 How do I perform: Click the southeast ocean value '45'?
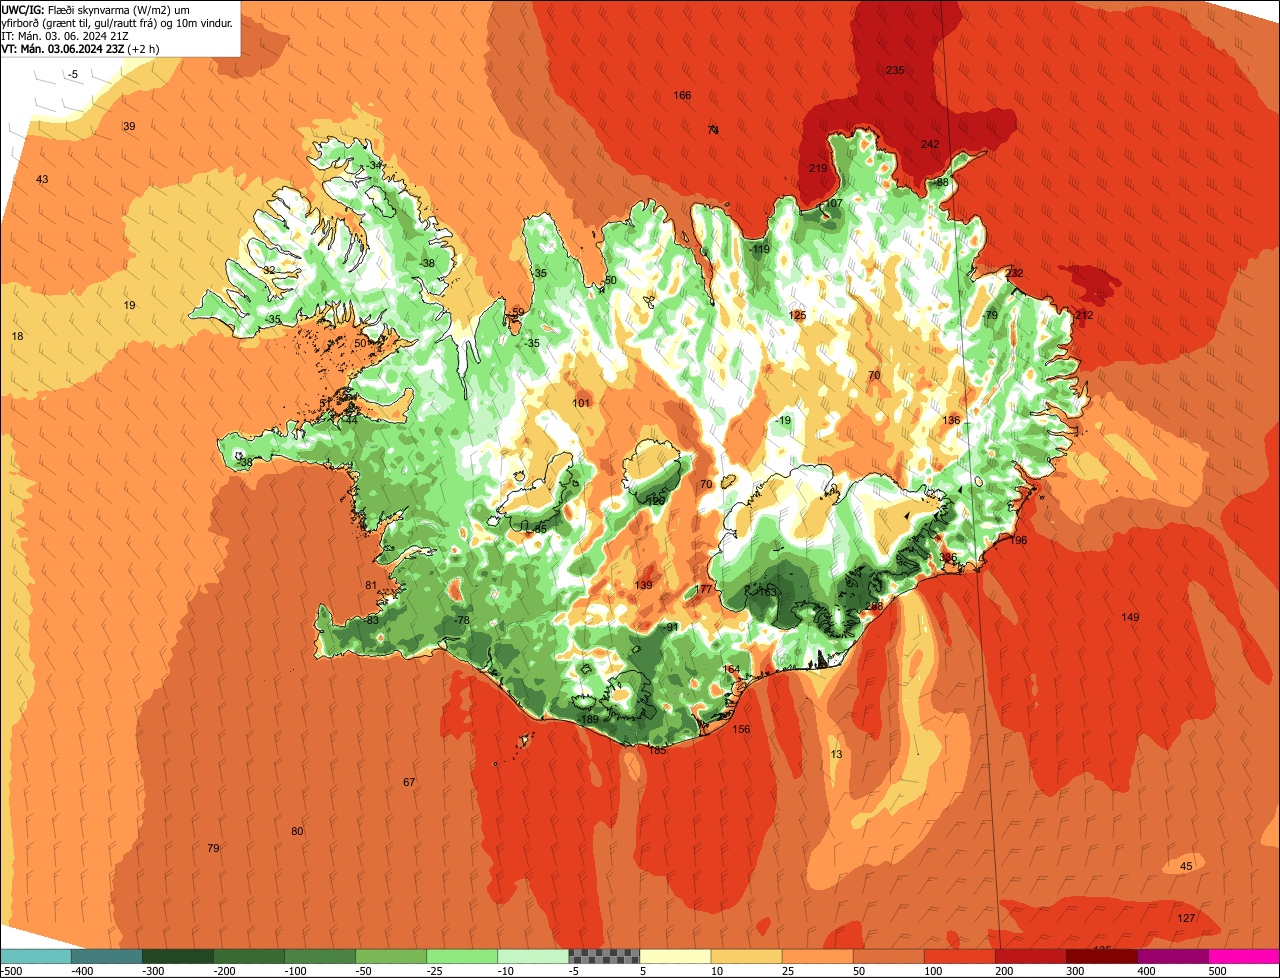(x=1186, y=866)
